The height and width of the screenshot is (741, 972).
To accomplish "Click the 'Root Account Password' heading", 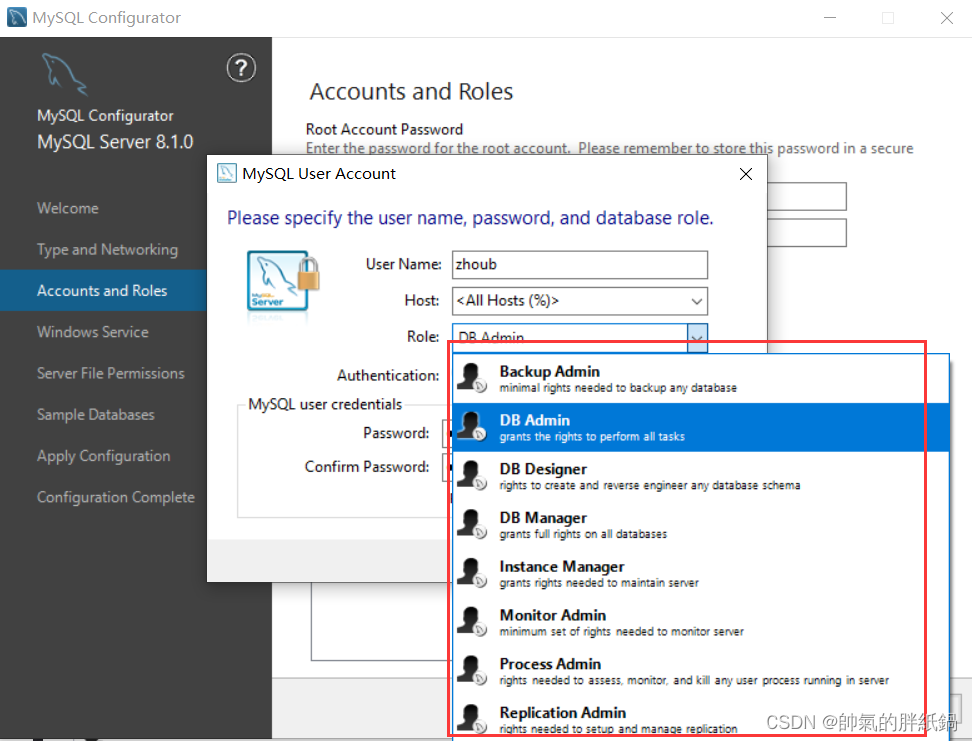I will (384, 130).
